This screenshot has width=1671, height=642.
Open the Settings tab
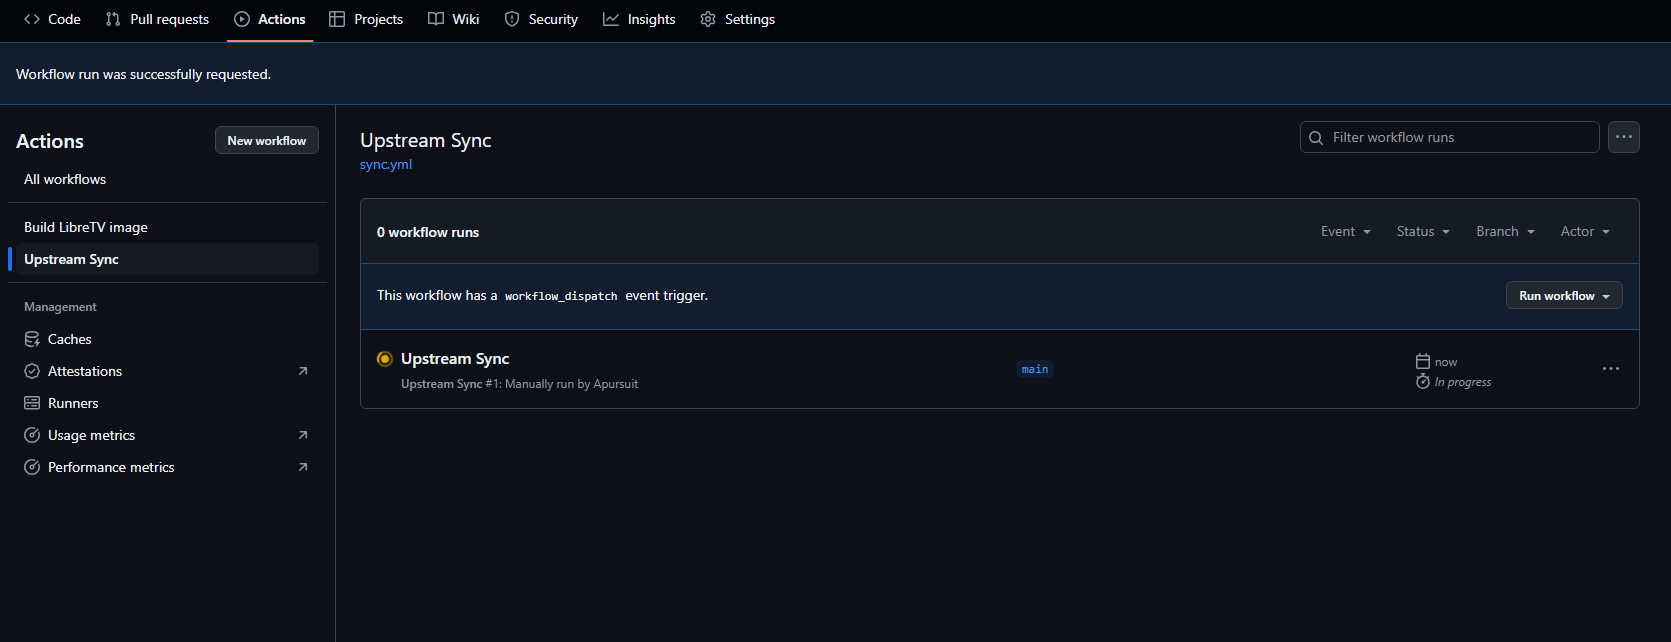[737, 19]
